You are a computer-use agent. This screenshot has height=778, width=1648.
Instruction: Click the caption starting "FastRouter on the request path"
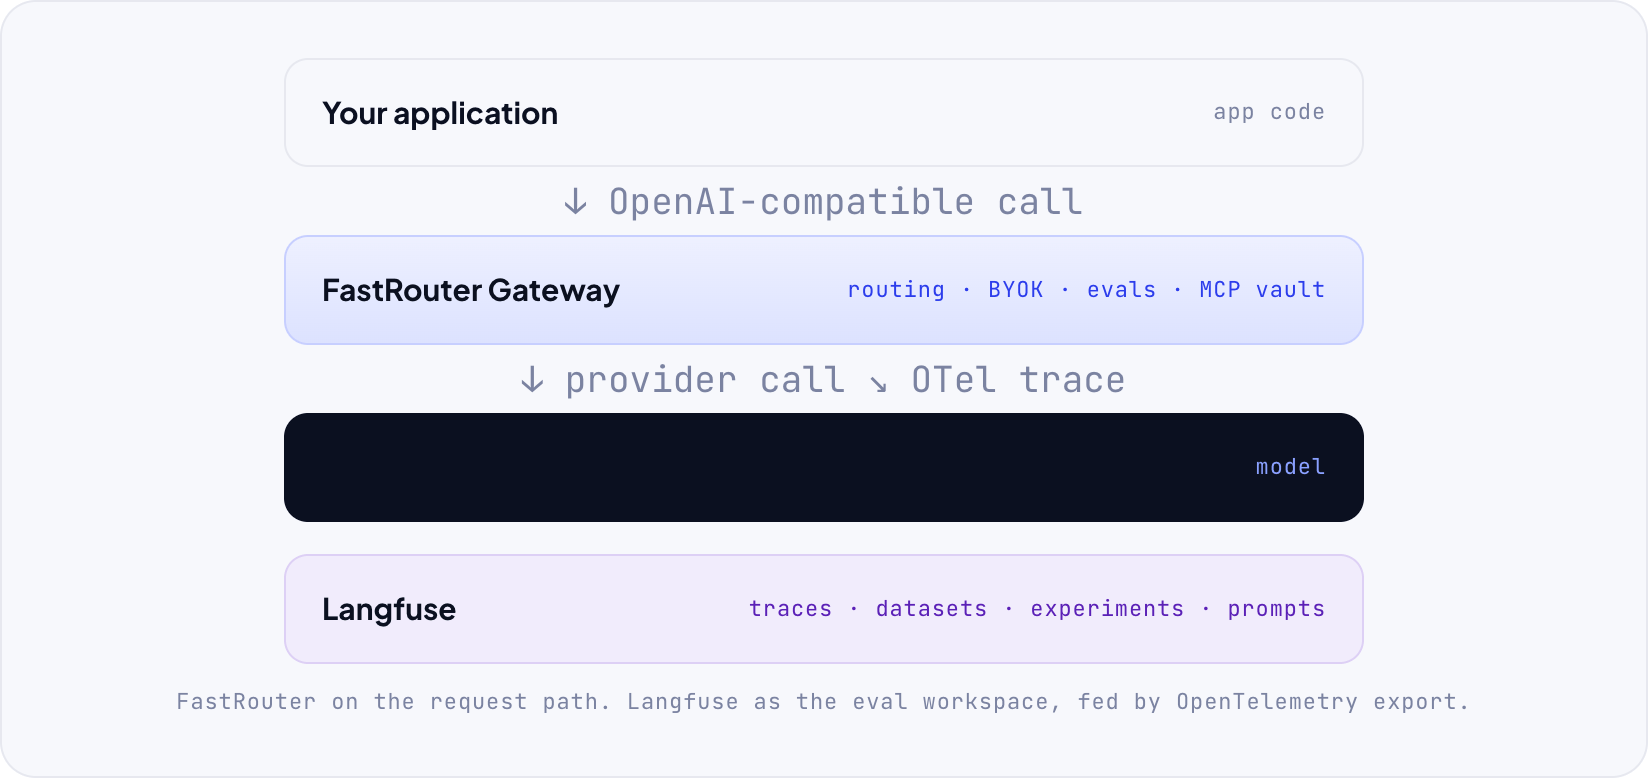tap(823, 702)
